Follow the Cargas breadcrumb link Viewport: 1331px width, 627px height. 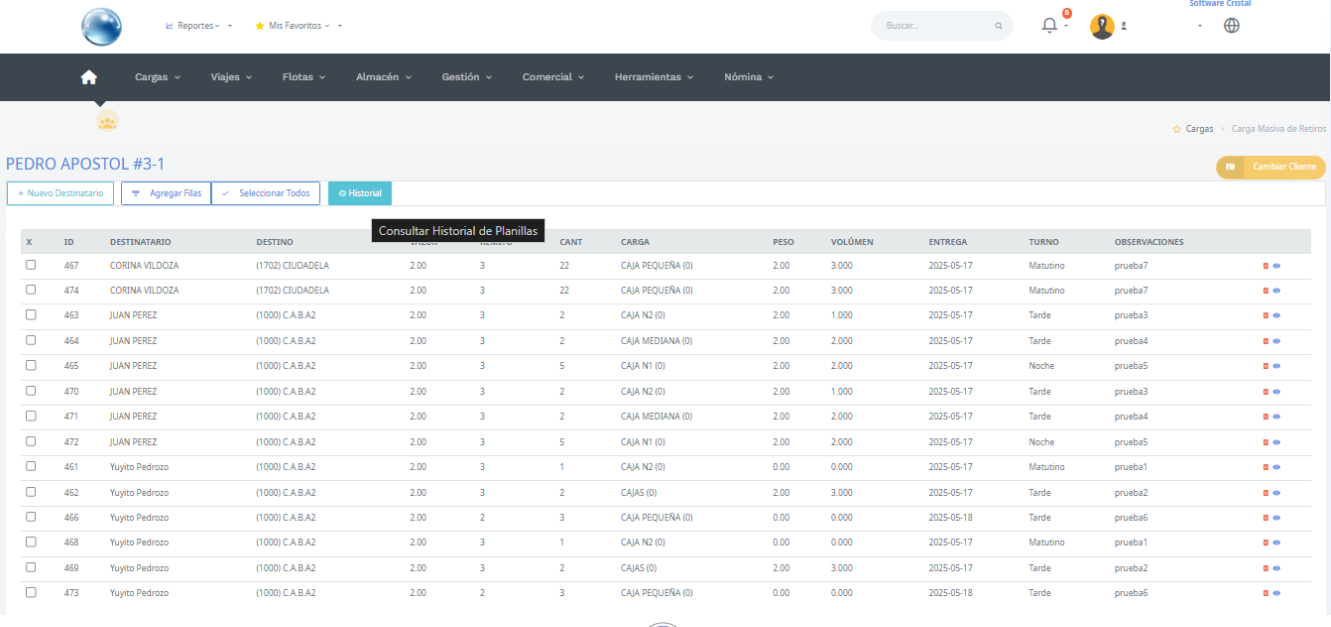coord(1199,129)
